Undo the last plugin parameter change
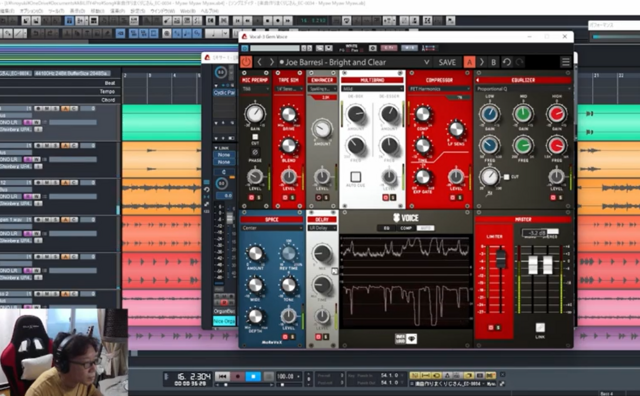 tap(507, 62)
